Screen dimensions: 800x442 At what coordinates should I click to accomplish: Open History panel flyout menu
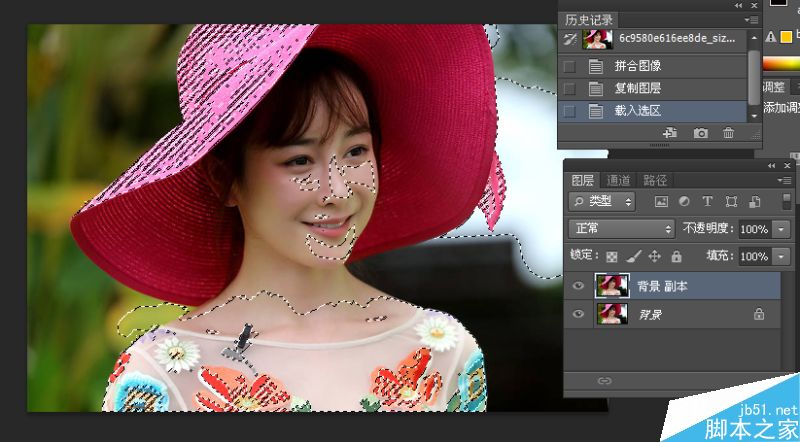pyautogui.click(x=751, y=20)
